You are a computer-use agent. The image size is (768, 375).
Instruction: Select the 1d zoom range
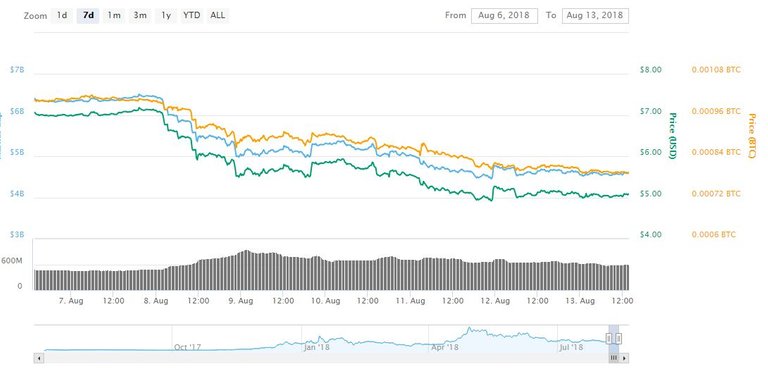62,16
